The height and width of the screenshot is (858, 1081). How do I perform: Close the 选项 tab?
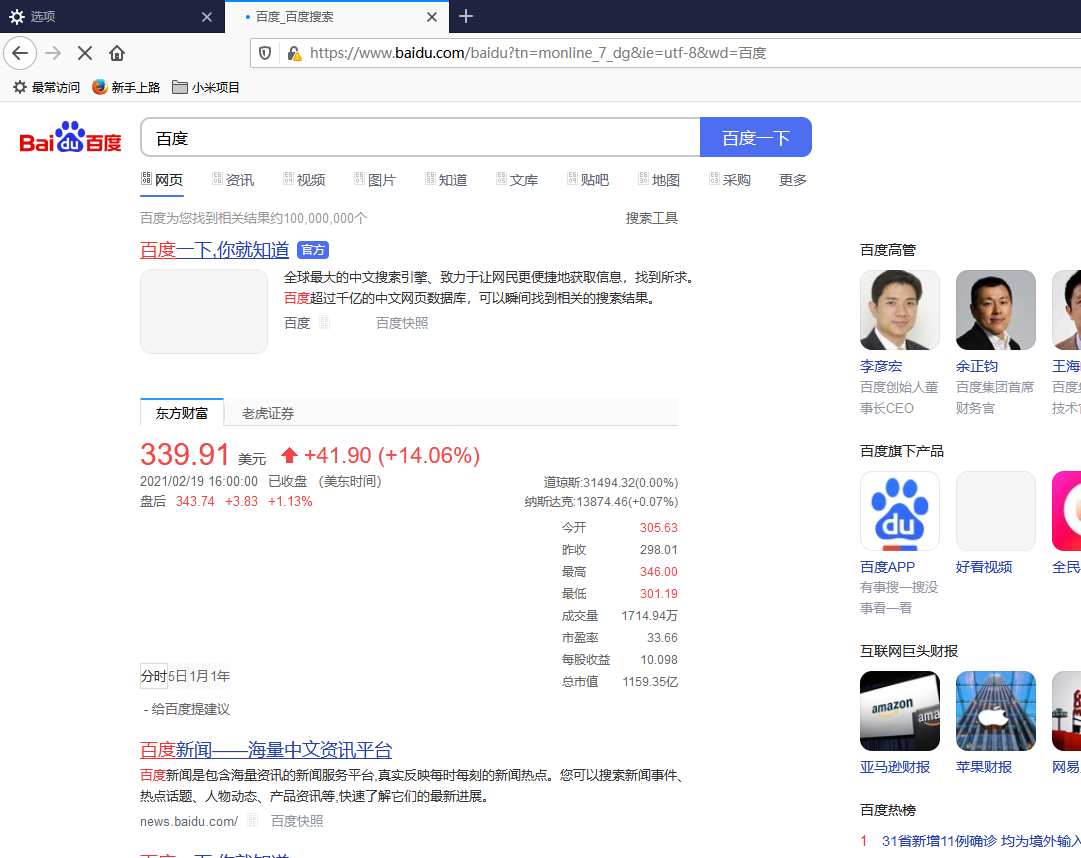tap(207, 17)
